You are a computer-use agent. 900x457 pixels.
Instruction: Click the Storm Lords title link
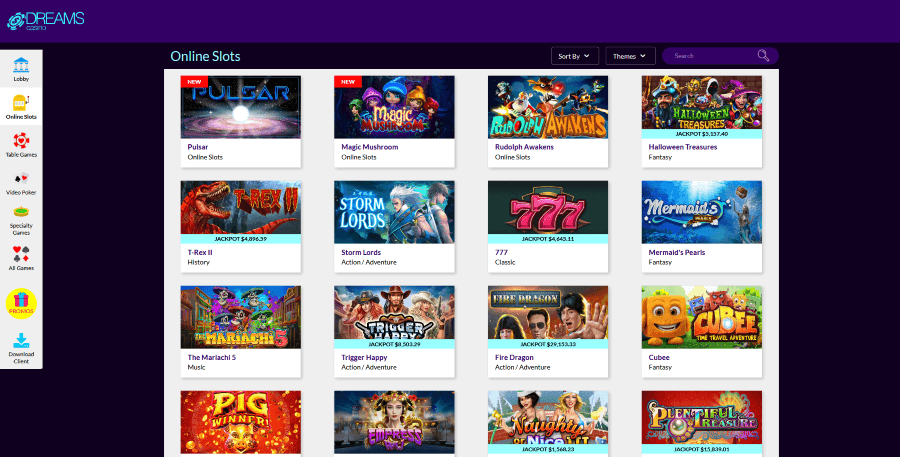pos(361,252)
